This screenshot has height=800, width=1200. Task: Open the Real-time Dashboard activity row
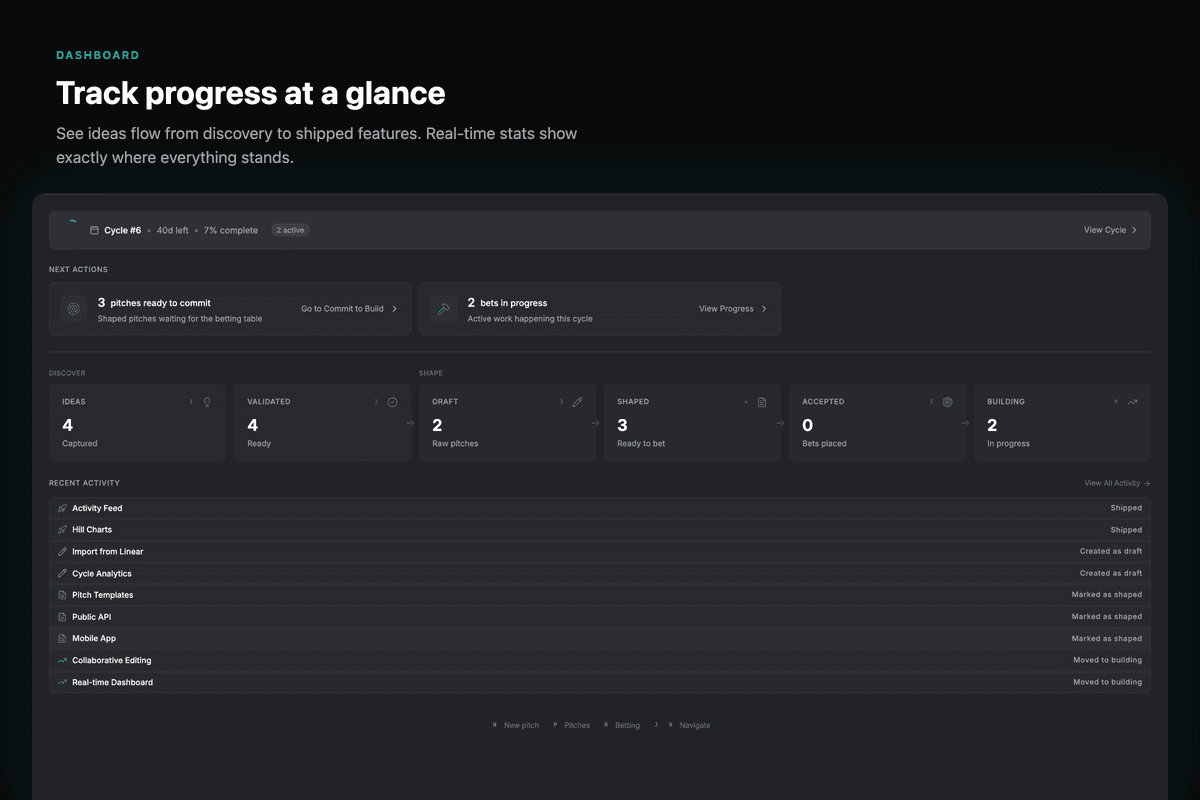click(112, 681)
